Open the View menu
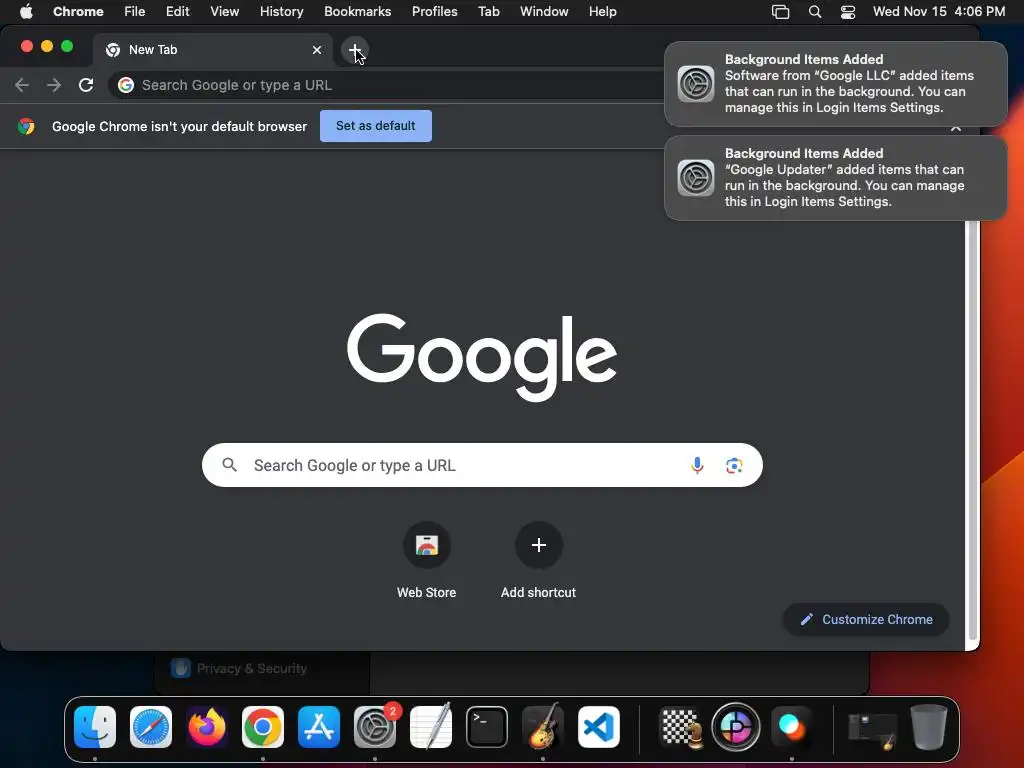This screenshot has height=768, width=1024. tap(224, 12)
